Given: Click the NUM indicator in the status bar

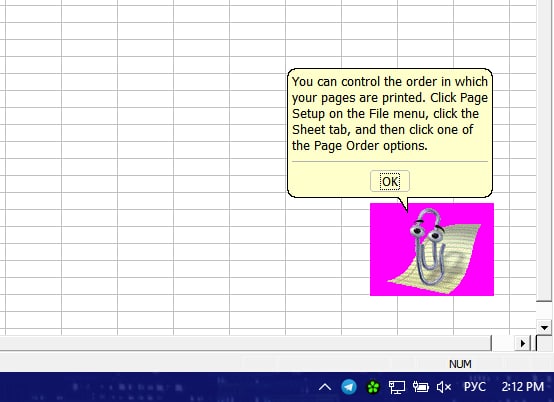Looking at the screenshot, I should pyautogui.click(x=460, y=364).
